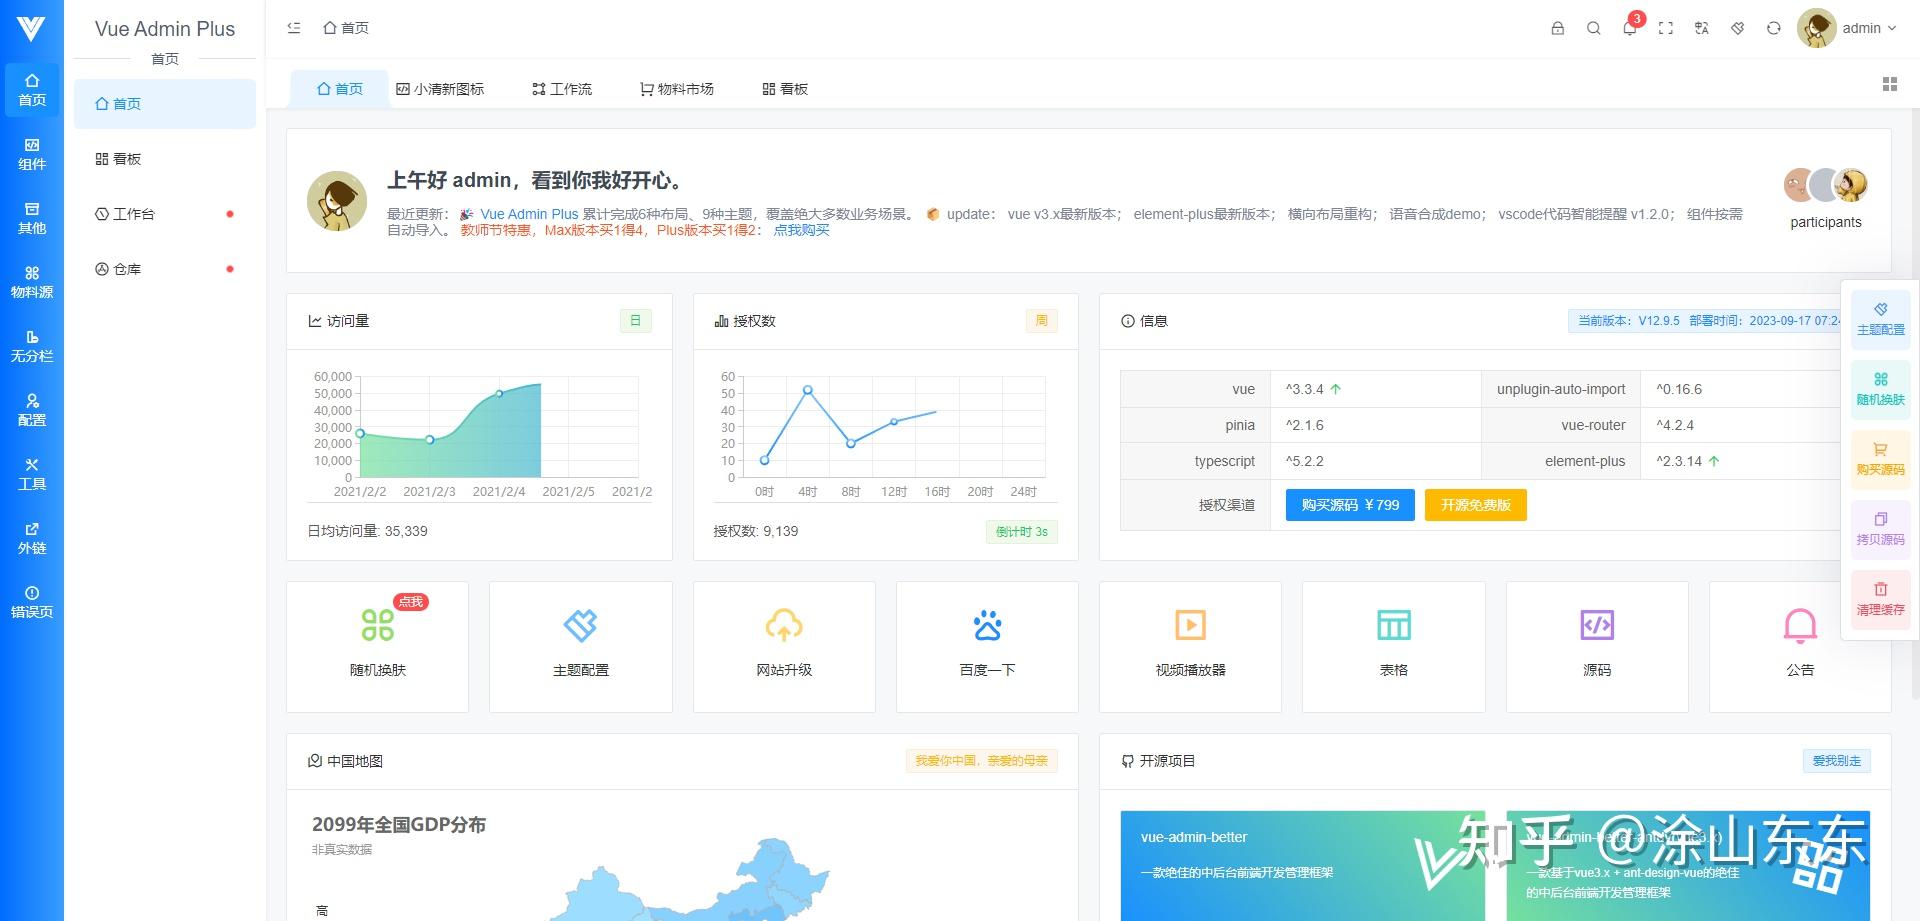Click the 日 tag on 访问量 card

coord(636,321)
